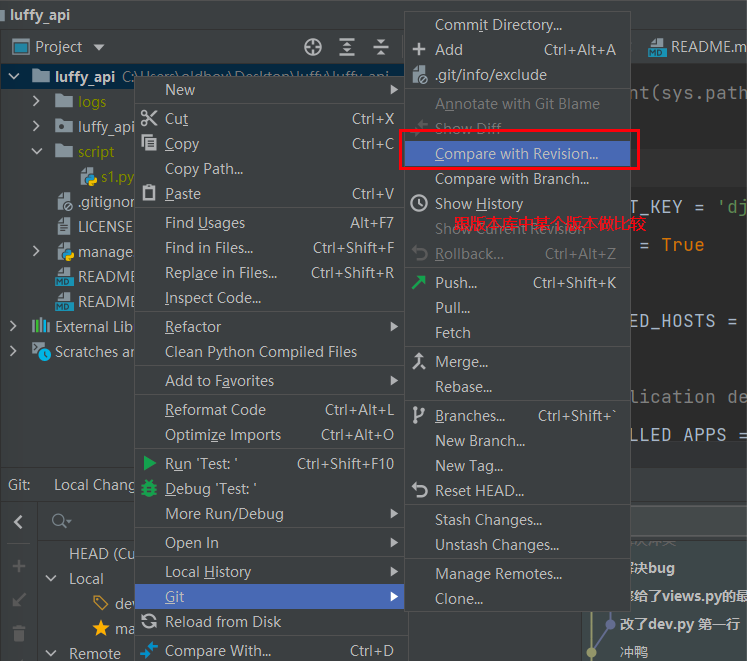This screenshot has height=661, width=747.
Task: Open More Run/Debug submenu
Action: (270, 514)
